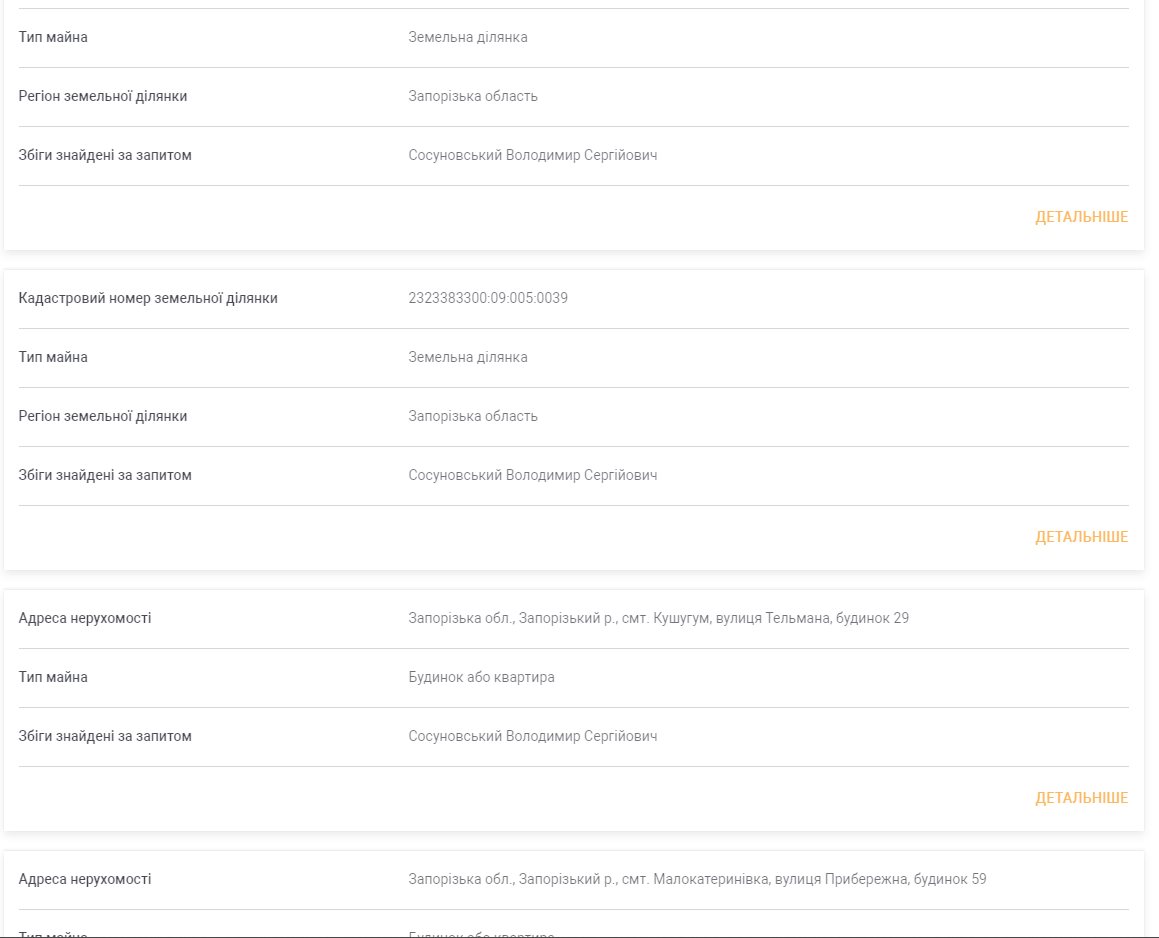This screenshot has height=938, width=1159.
Task: Click cadastral number 2323383300:09:005:0039
Action: point(488,298)
